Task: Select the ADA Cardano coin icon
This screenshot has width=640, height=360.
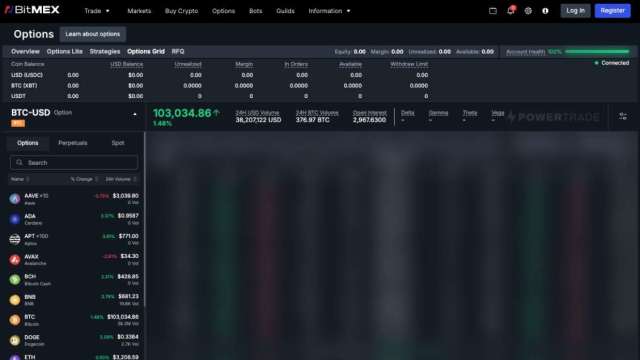Action: click(15, 219)
